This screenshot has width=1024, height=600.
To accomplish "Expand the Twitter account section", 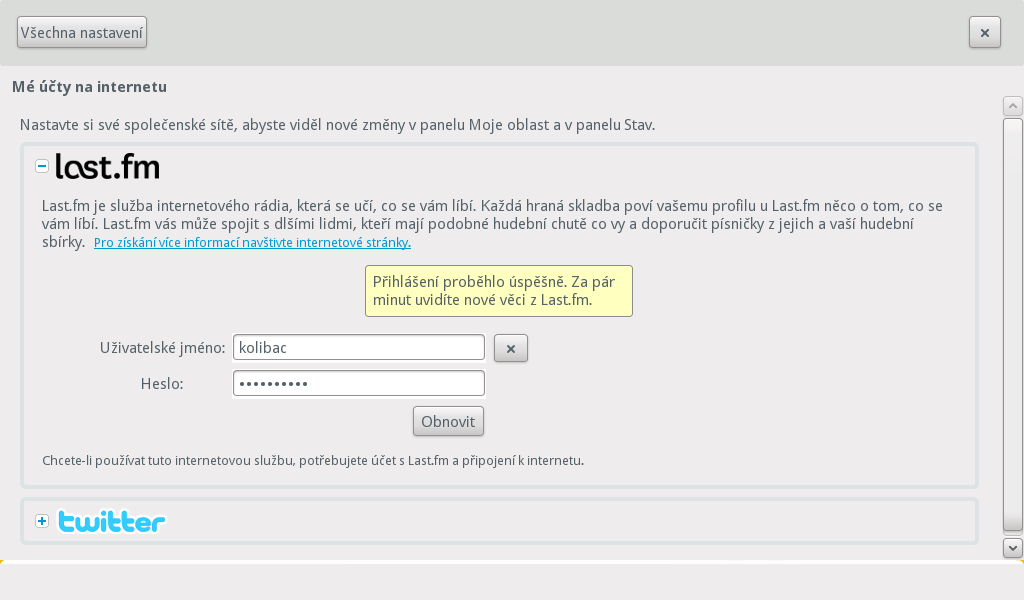I will pos(42,521).
